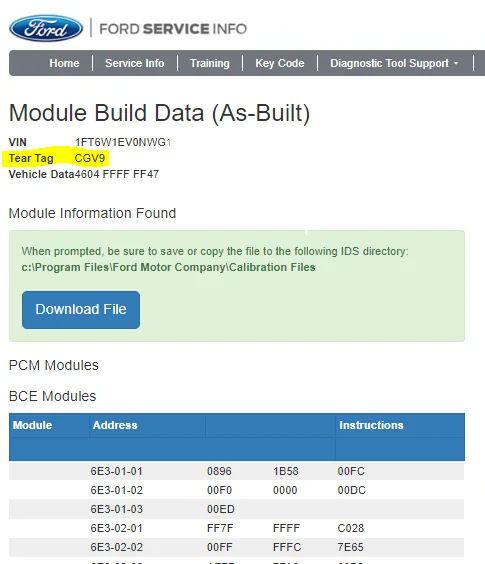Click the 7E65 value in row 6E3-02-02
The image size is (485, 564).
350,547
